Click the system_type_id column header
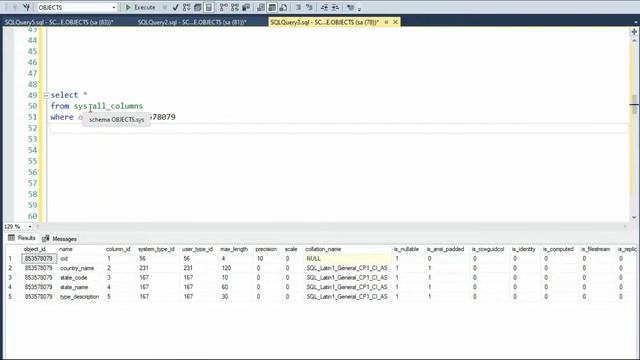Screen dimensions: 640x360 pyautogui.click(x=156, y=249)
